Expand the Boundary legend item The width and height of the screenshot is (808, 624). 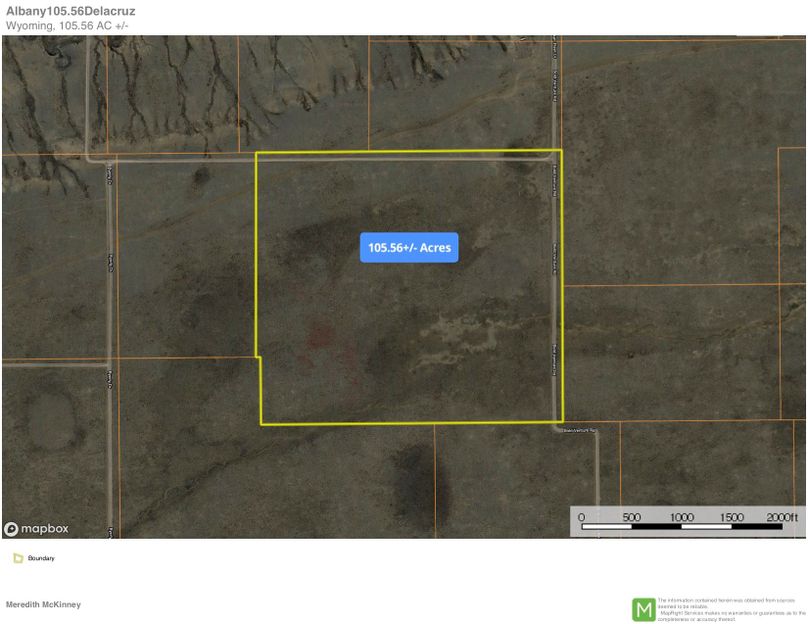coord(41,558)
